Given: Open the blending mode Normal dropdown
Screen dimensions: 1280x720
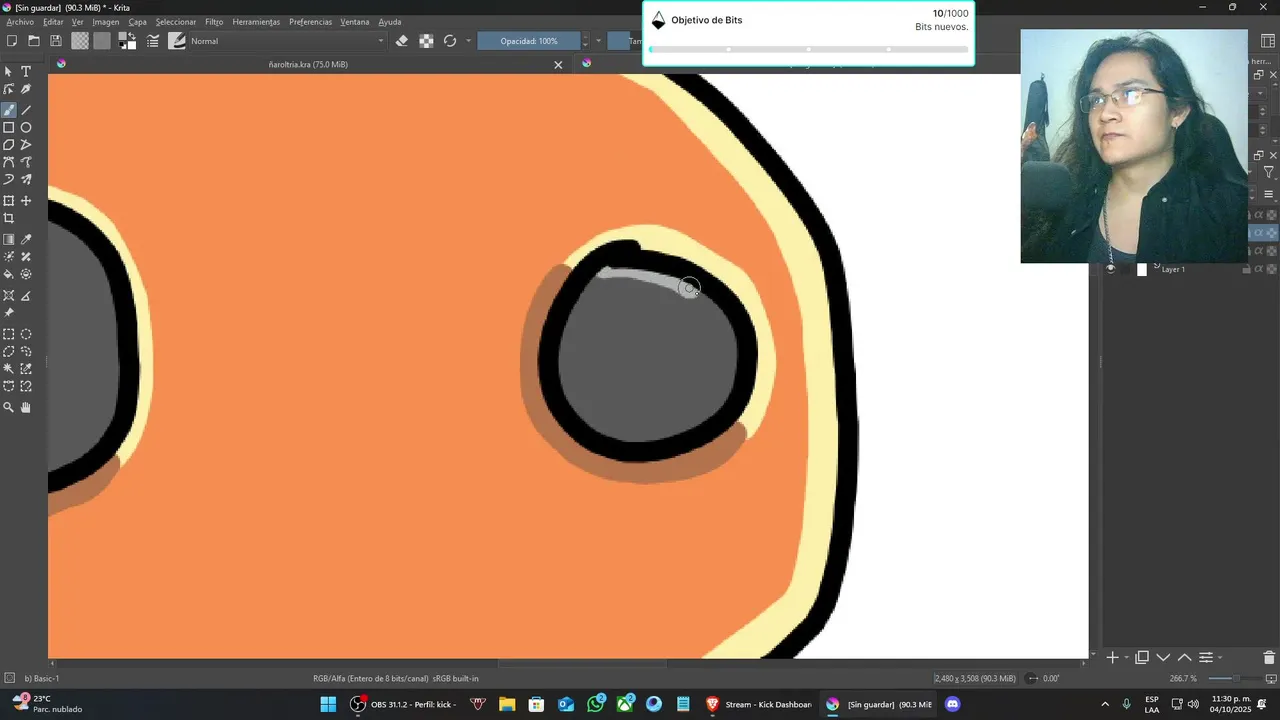Looking at the screenshot, I should click(x=288, y=41).
